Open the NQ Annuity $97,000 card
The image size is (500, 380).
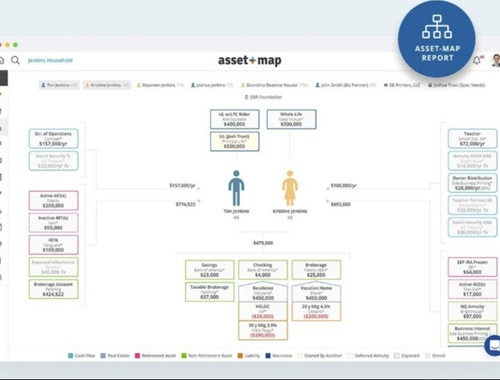[472, 311]
